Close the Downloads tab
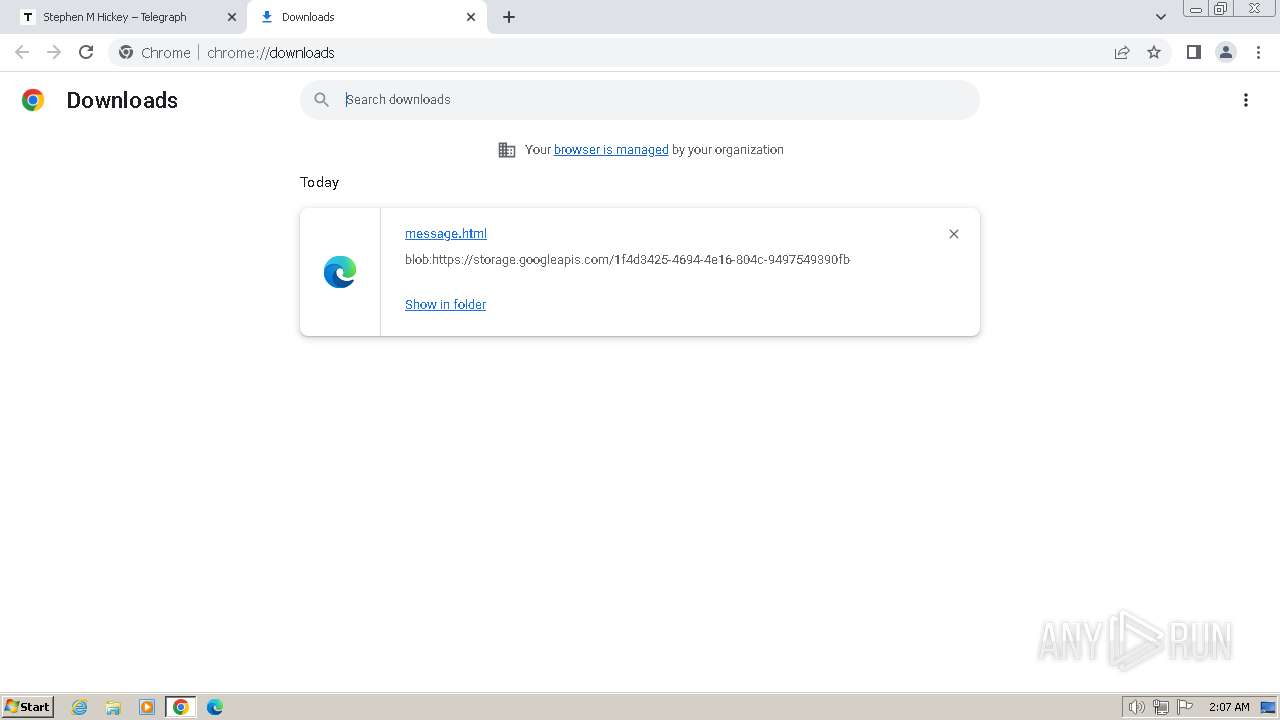This screenshot has width=1280, height=720. [471, 17]
